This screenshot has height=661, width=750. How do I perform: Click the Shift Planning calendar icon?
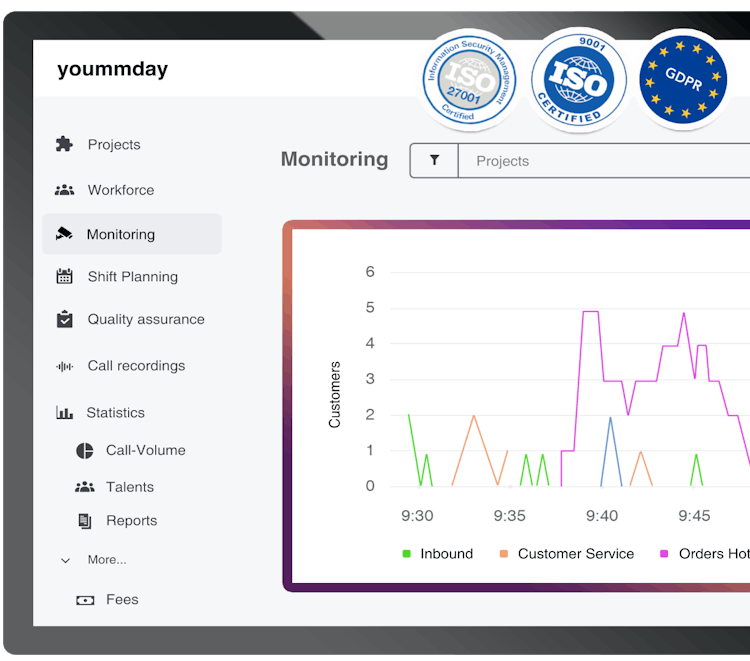[x=64, y=276]
